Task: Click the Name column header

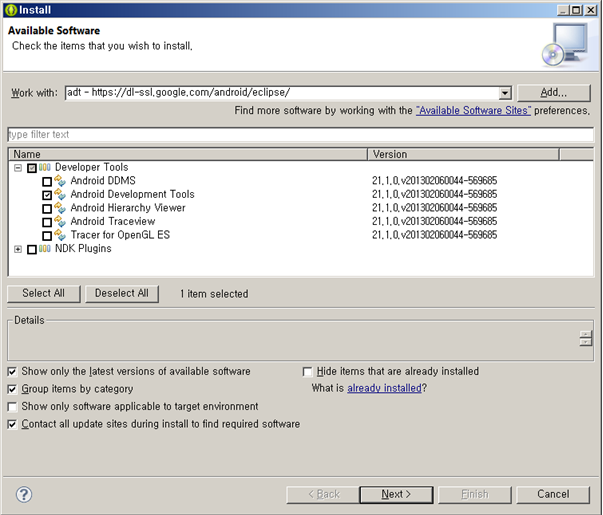Action: [x=188, y=154]
